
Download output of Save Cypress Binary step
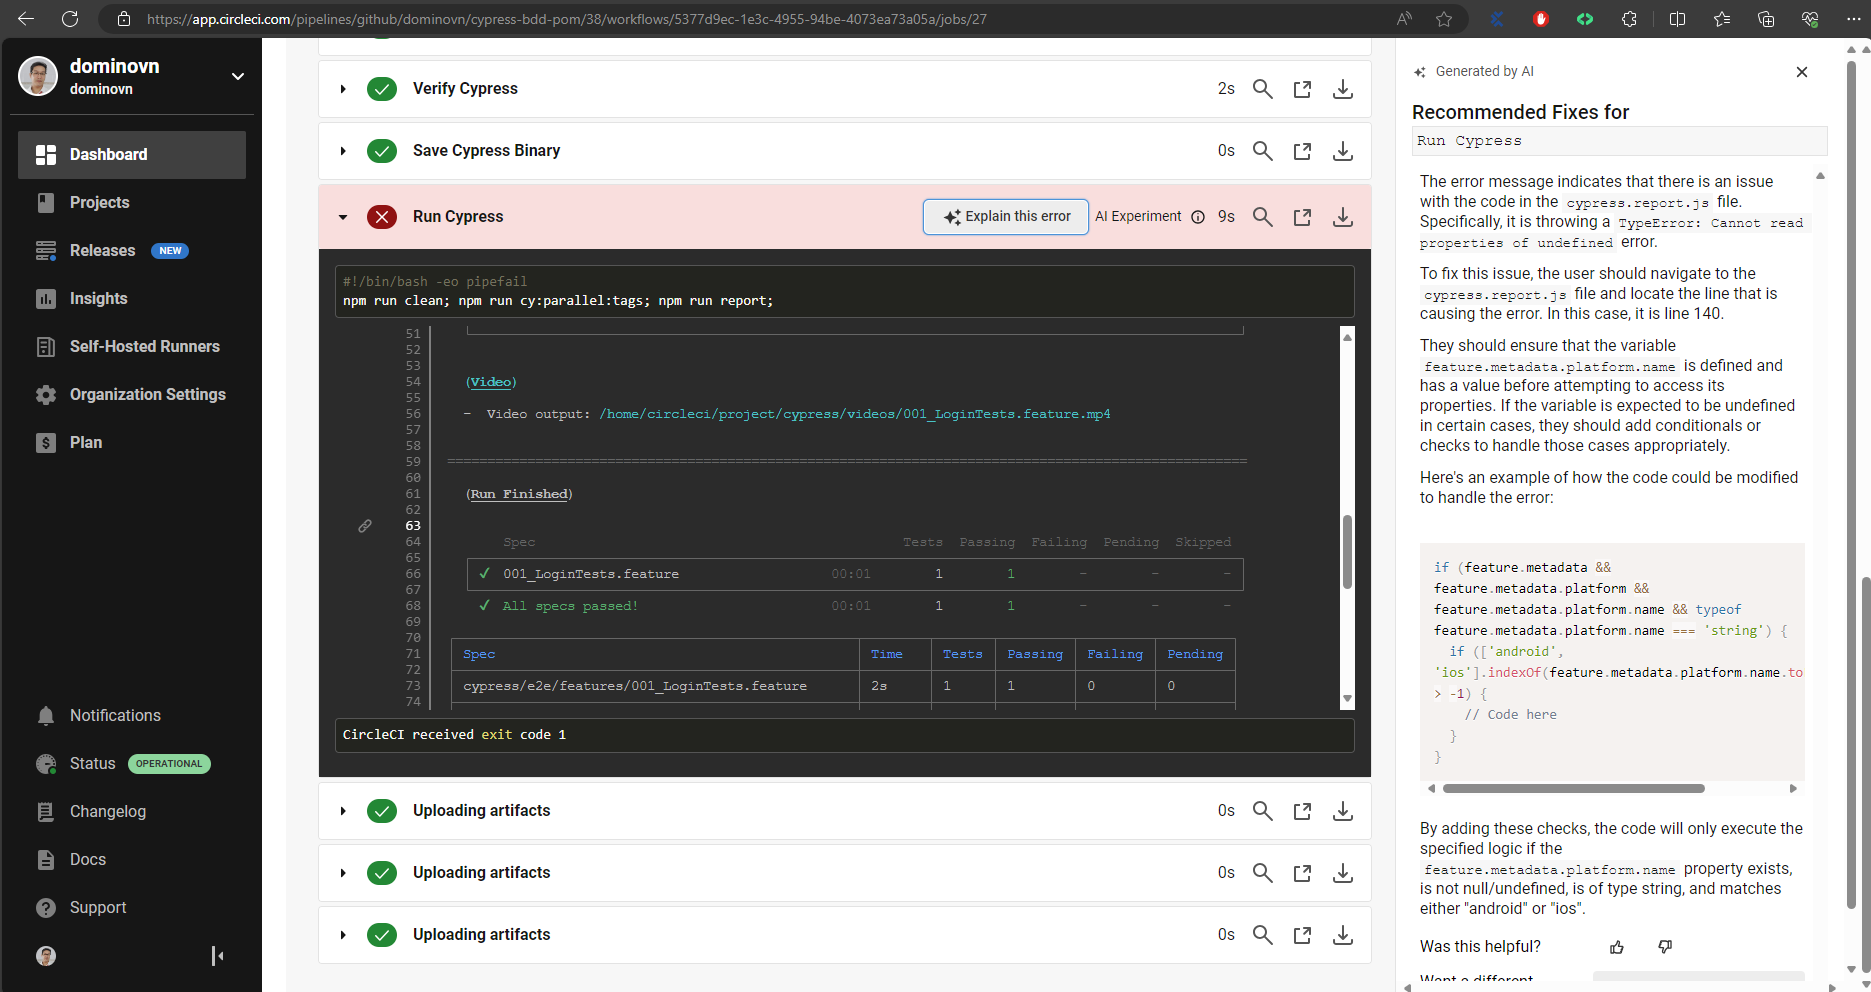tap(1342, 151)
